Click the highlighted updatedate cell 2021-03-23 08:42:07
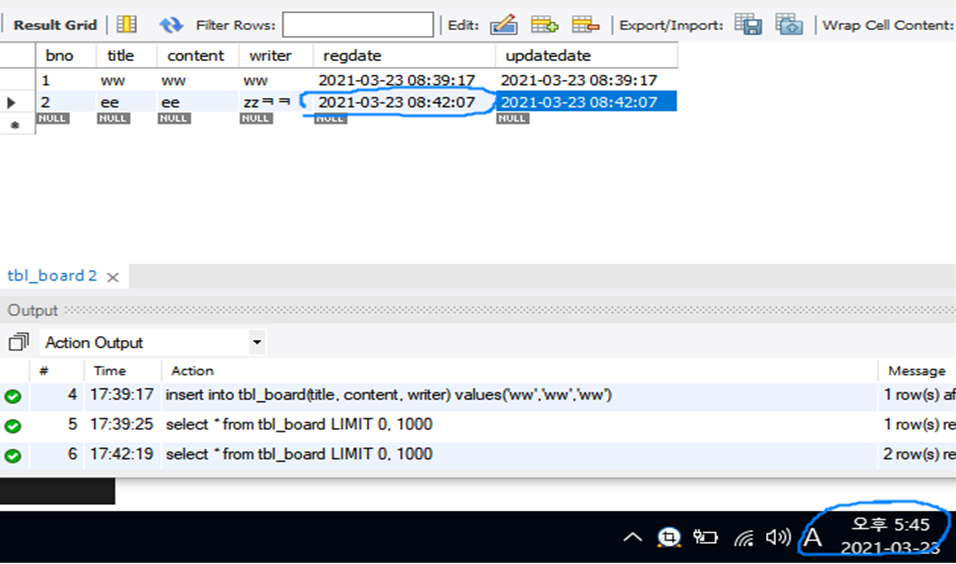Screen dimensions: 956x564 587,102
